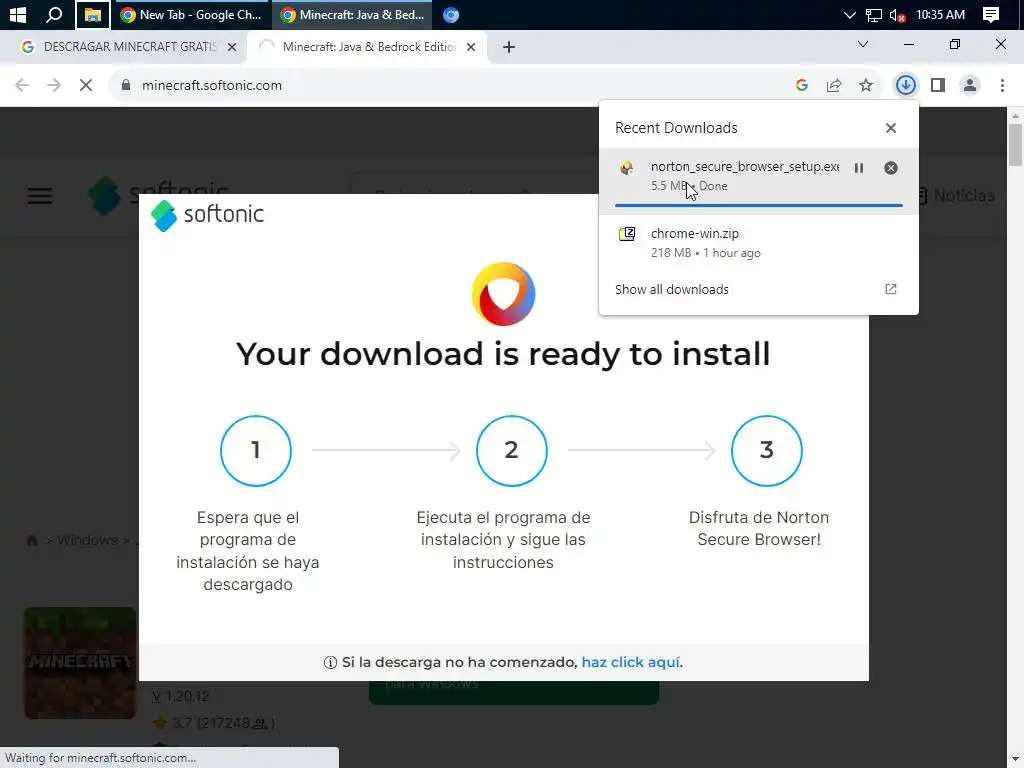Viewport: 1024px width, 768px height.
Task: Click the muted volume tray icon
Action: [x=897, y=15]
